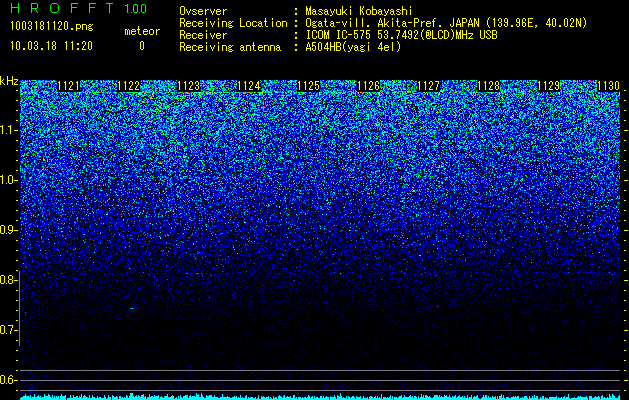Click the 0.7 frequency axis label
The image size is (629, 400).
[x=8, y=330]
